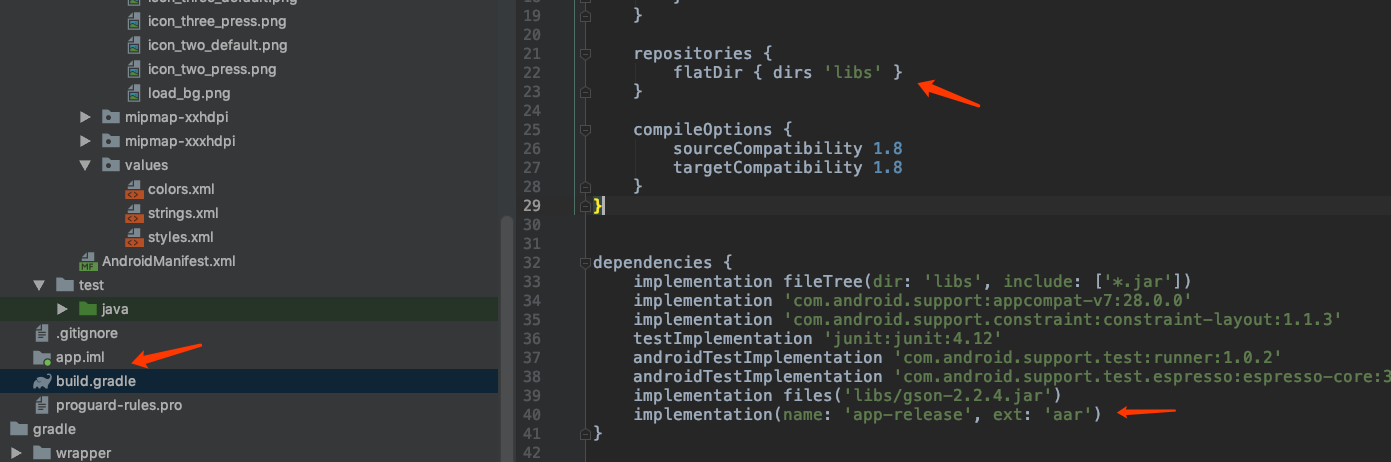Click the app.iml module file icon
1391x462 pixels.
(42, 357)
